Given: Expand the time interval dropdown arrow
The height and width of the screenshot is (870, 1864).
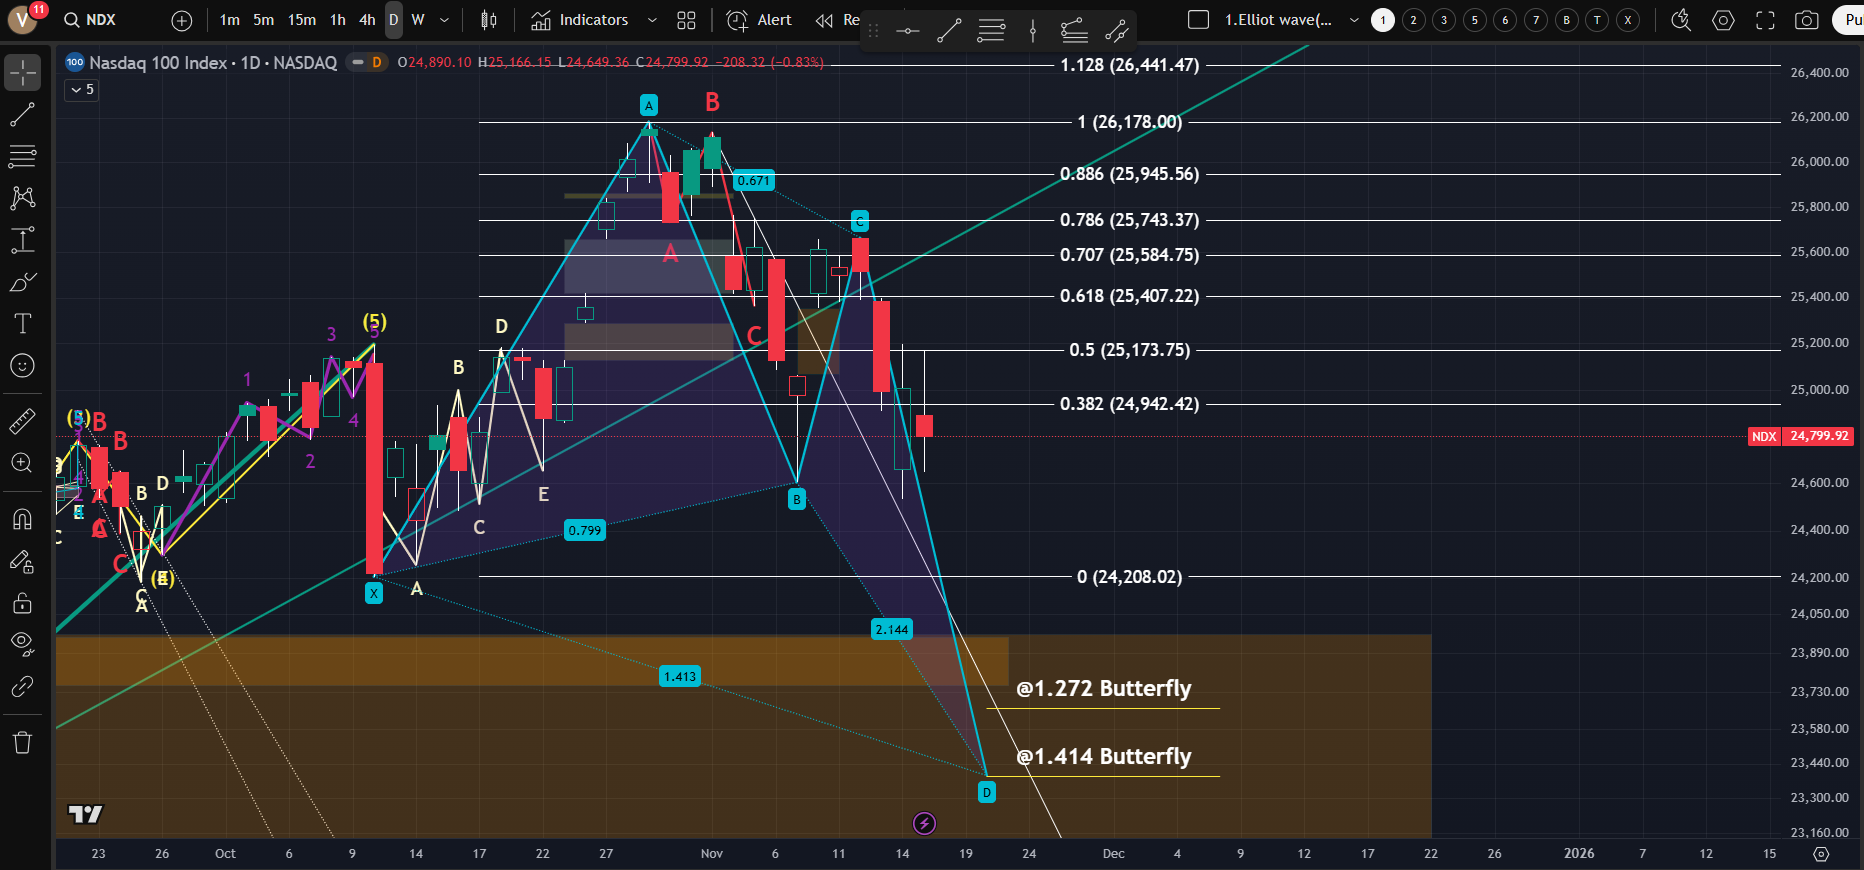Looking at the screenshot, I should point(445,20).
